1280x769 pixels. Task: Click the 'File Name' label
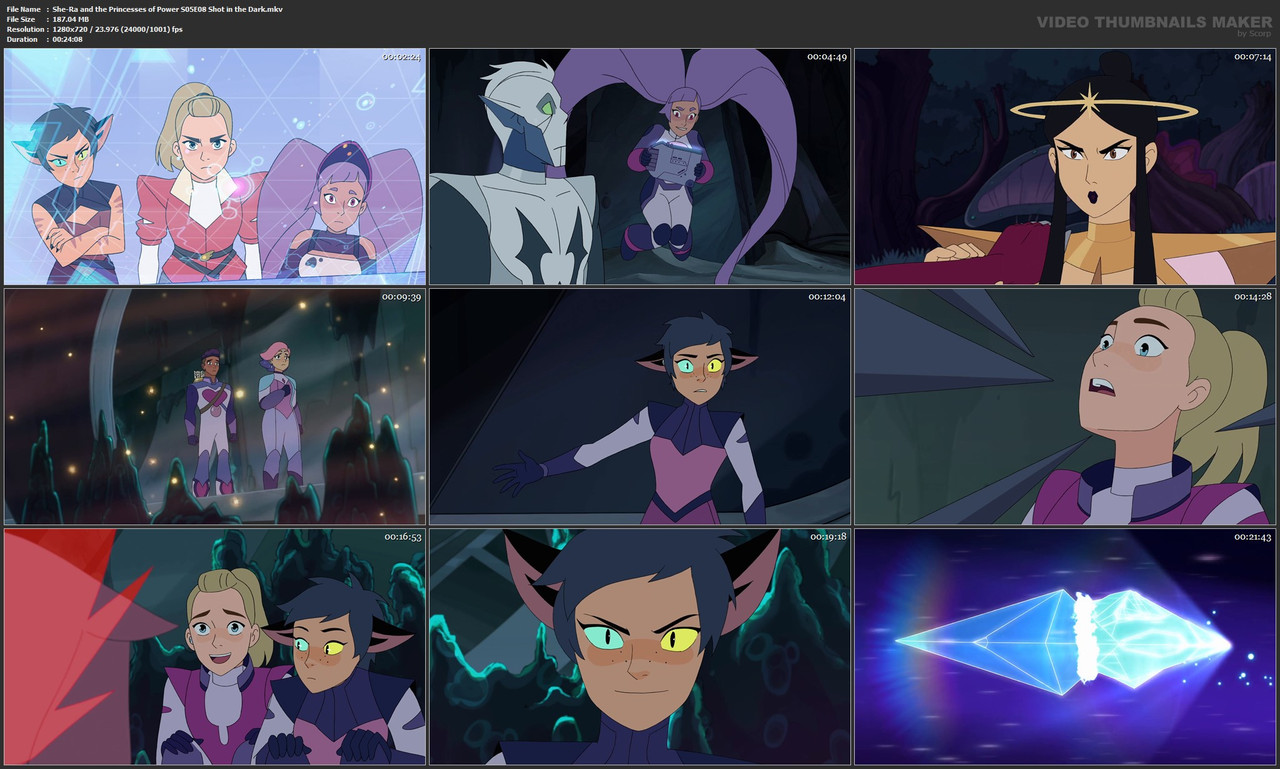tap(23, 9)
